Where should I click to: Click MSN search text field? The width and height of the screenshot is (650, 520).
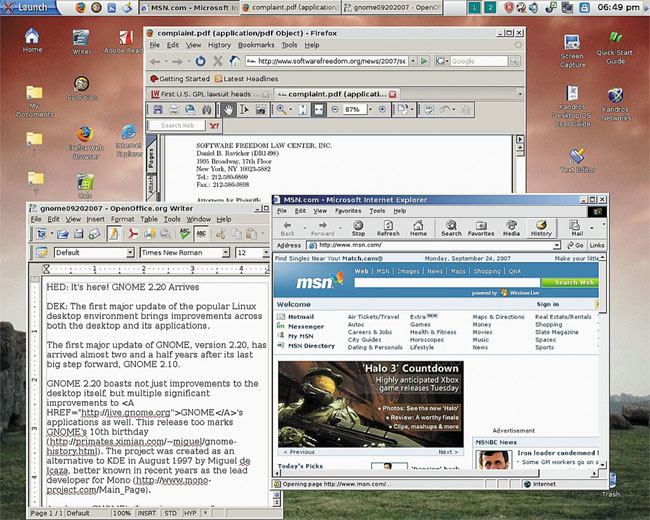pyautogui.click(x=447, y=282)
